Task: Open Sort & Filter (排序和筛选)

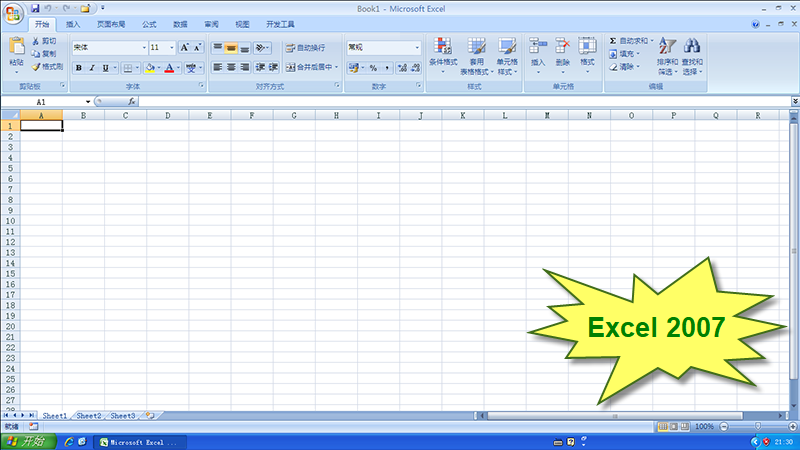Action: (x=667, y=56)
